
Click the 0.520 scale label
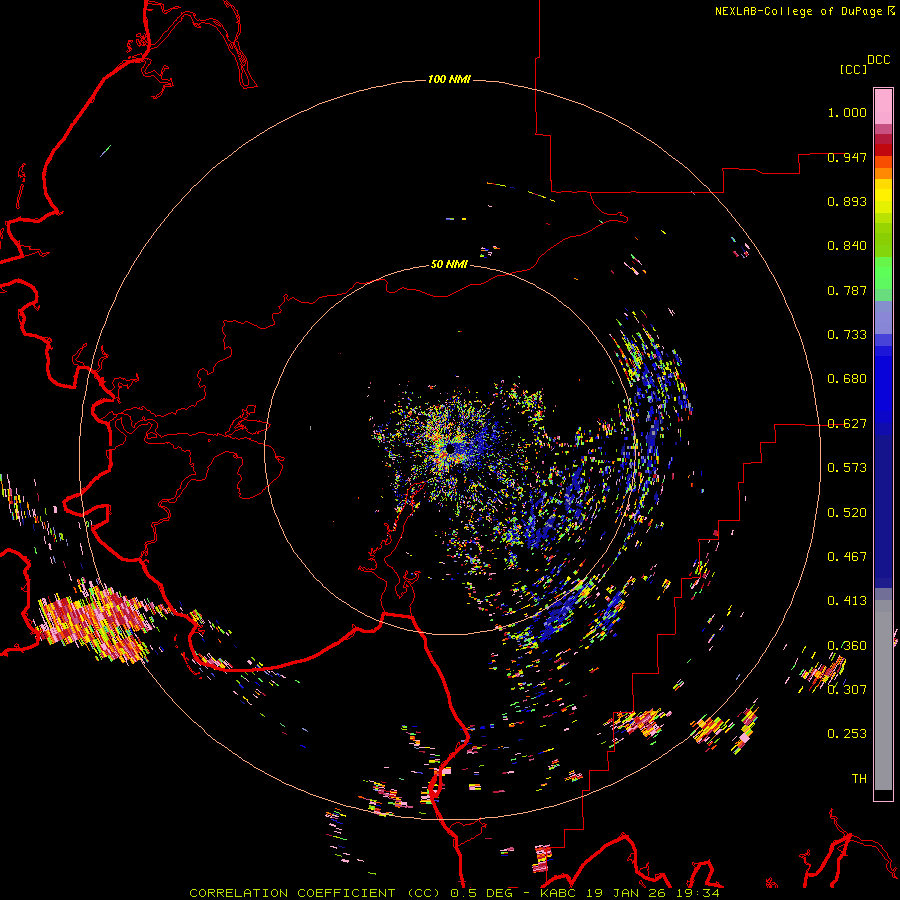tap(847, 513)
